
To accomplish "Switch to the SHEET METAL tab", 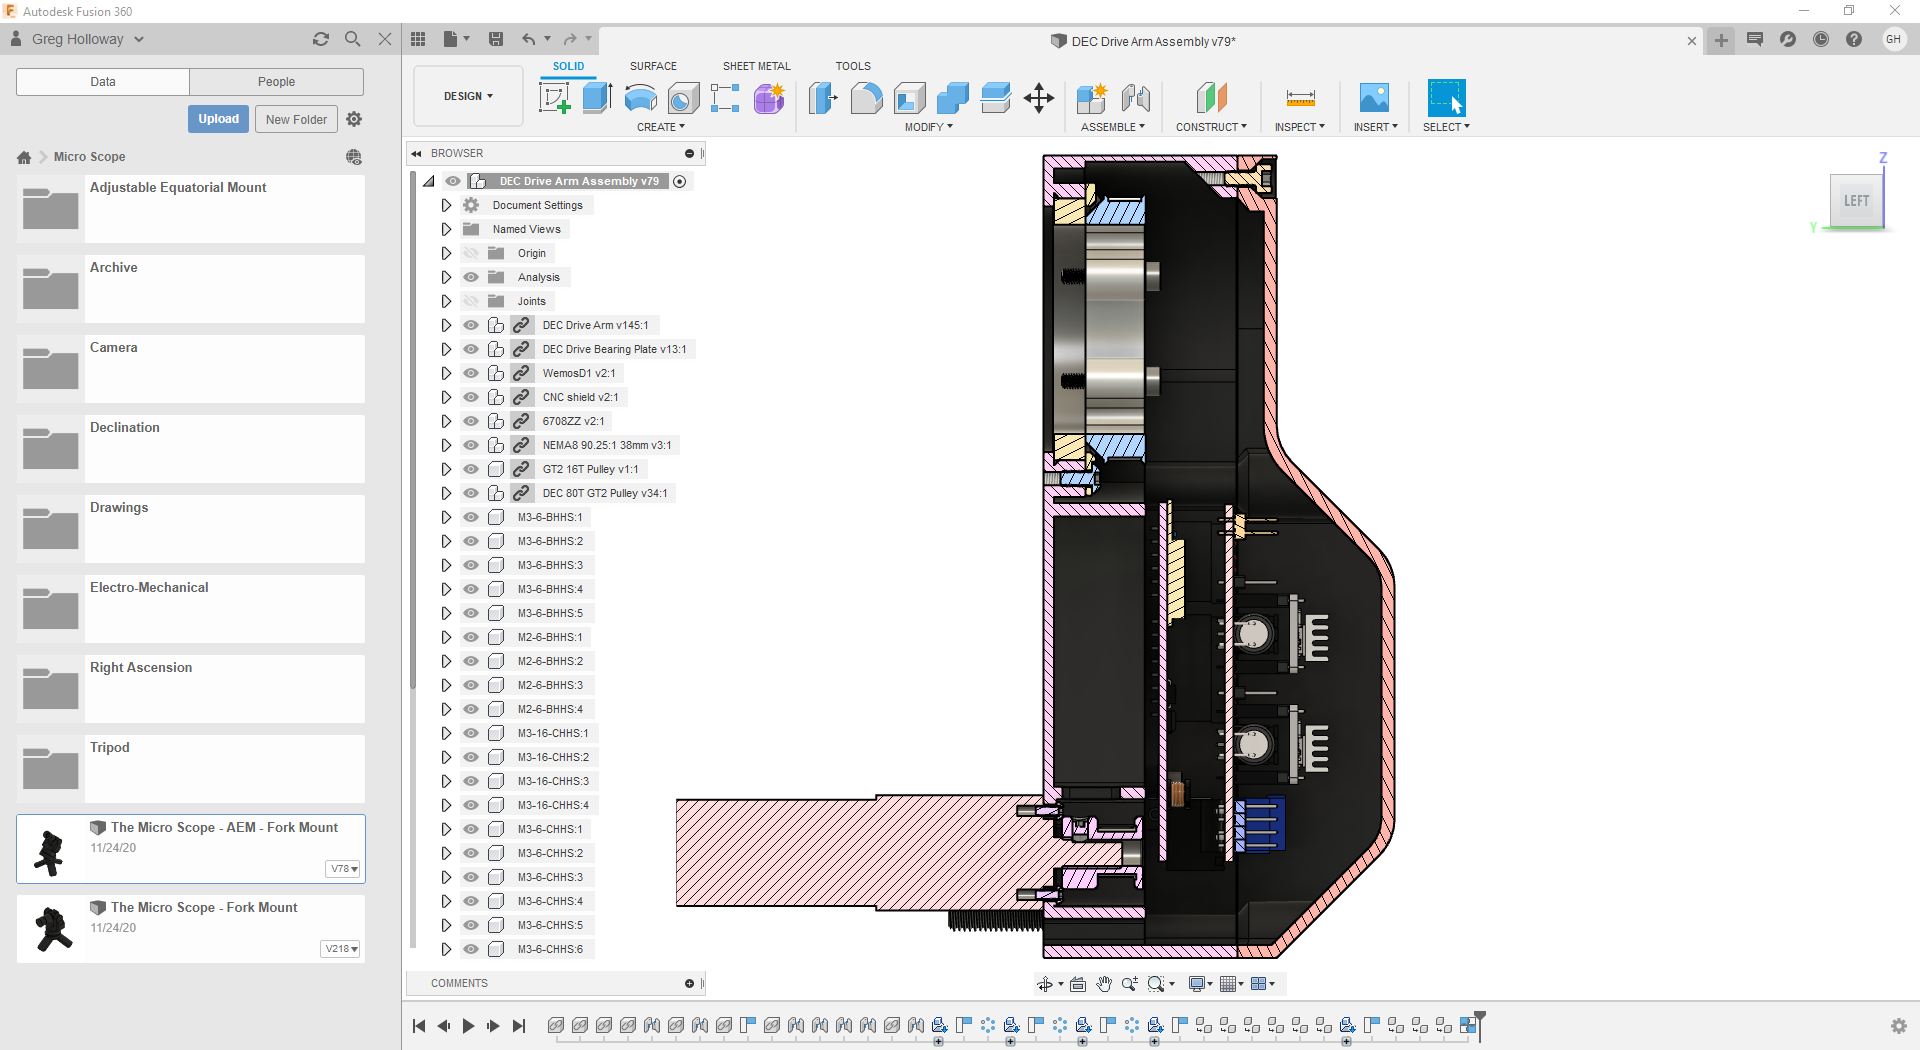I will click(756, 66).
